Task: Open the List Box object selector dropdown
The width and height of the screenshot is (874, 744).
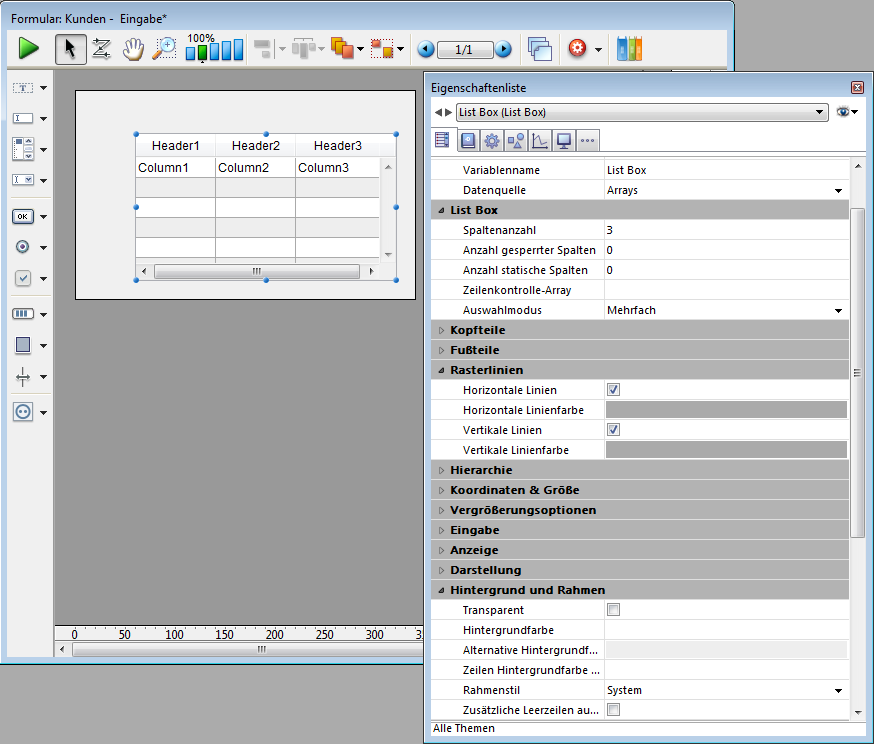Action: pos(819,112)
